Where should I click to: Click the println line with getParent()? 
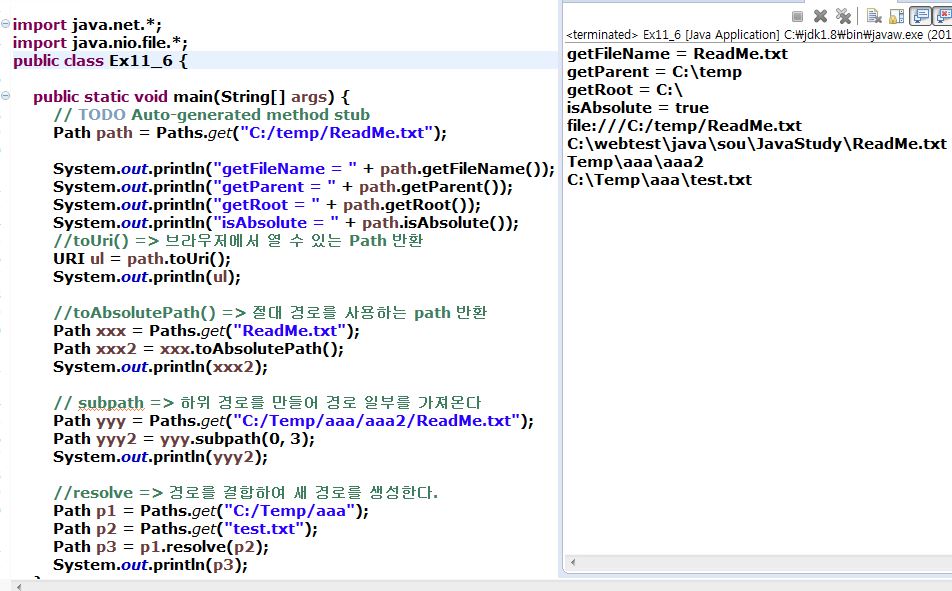[x=283, y=187]
